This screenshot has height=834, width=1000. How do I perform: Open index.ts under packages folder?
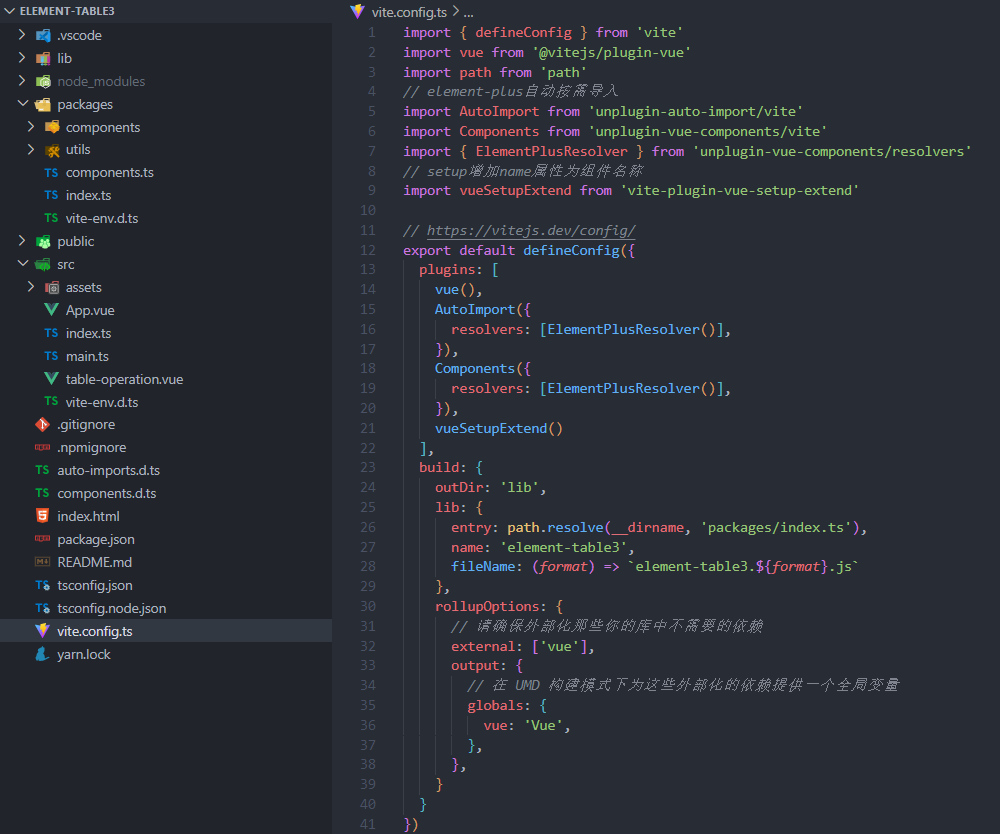tap(89, 196)
